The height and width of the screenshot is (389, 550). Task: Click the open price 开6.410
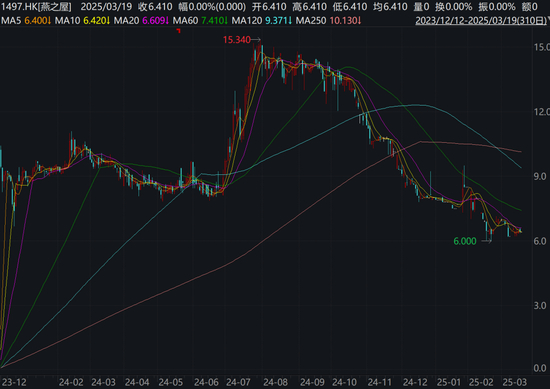coord(269,7)
